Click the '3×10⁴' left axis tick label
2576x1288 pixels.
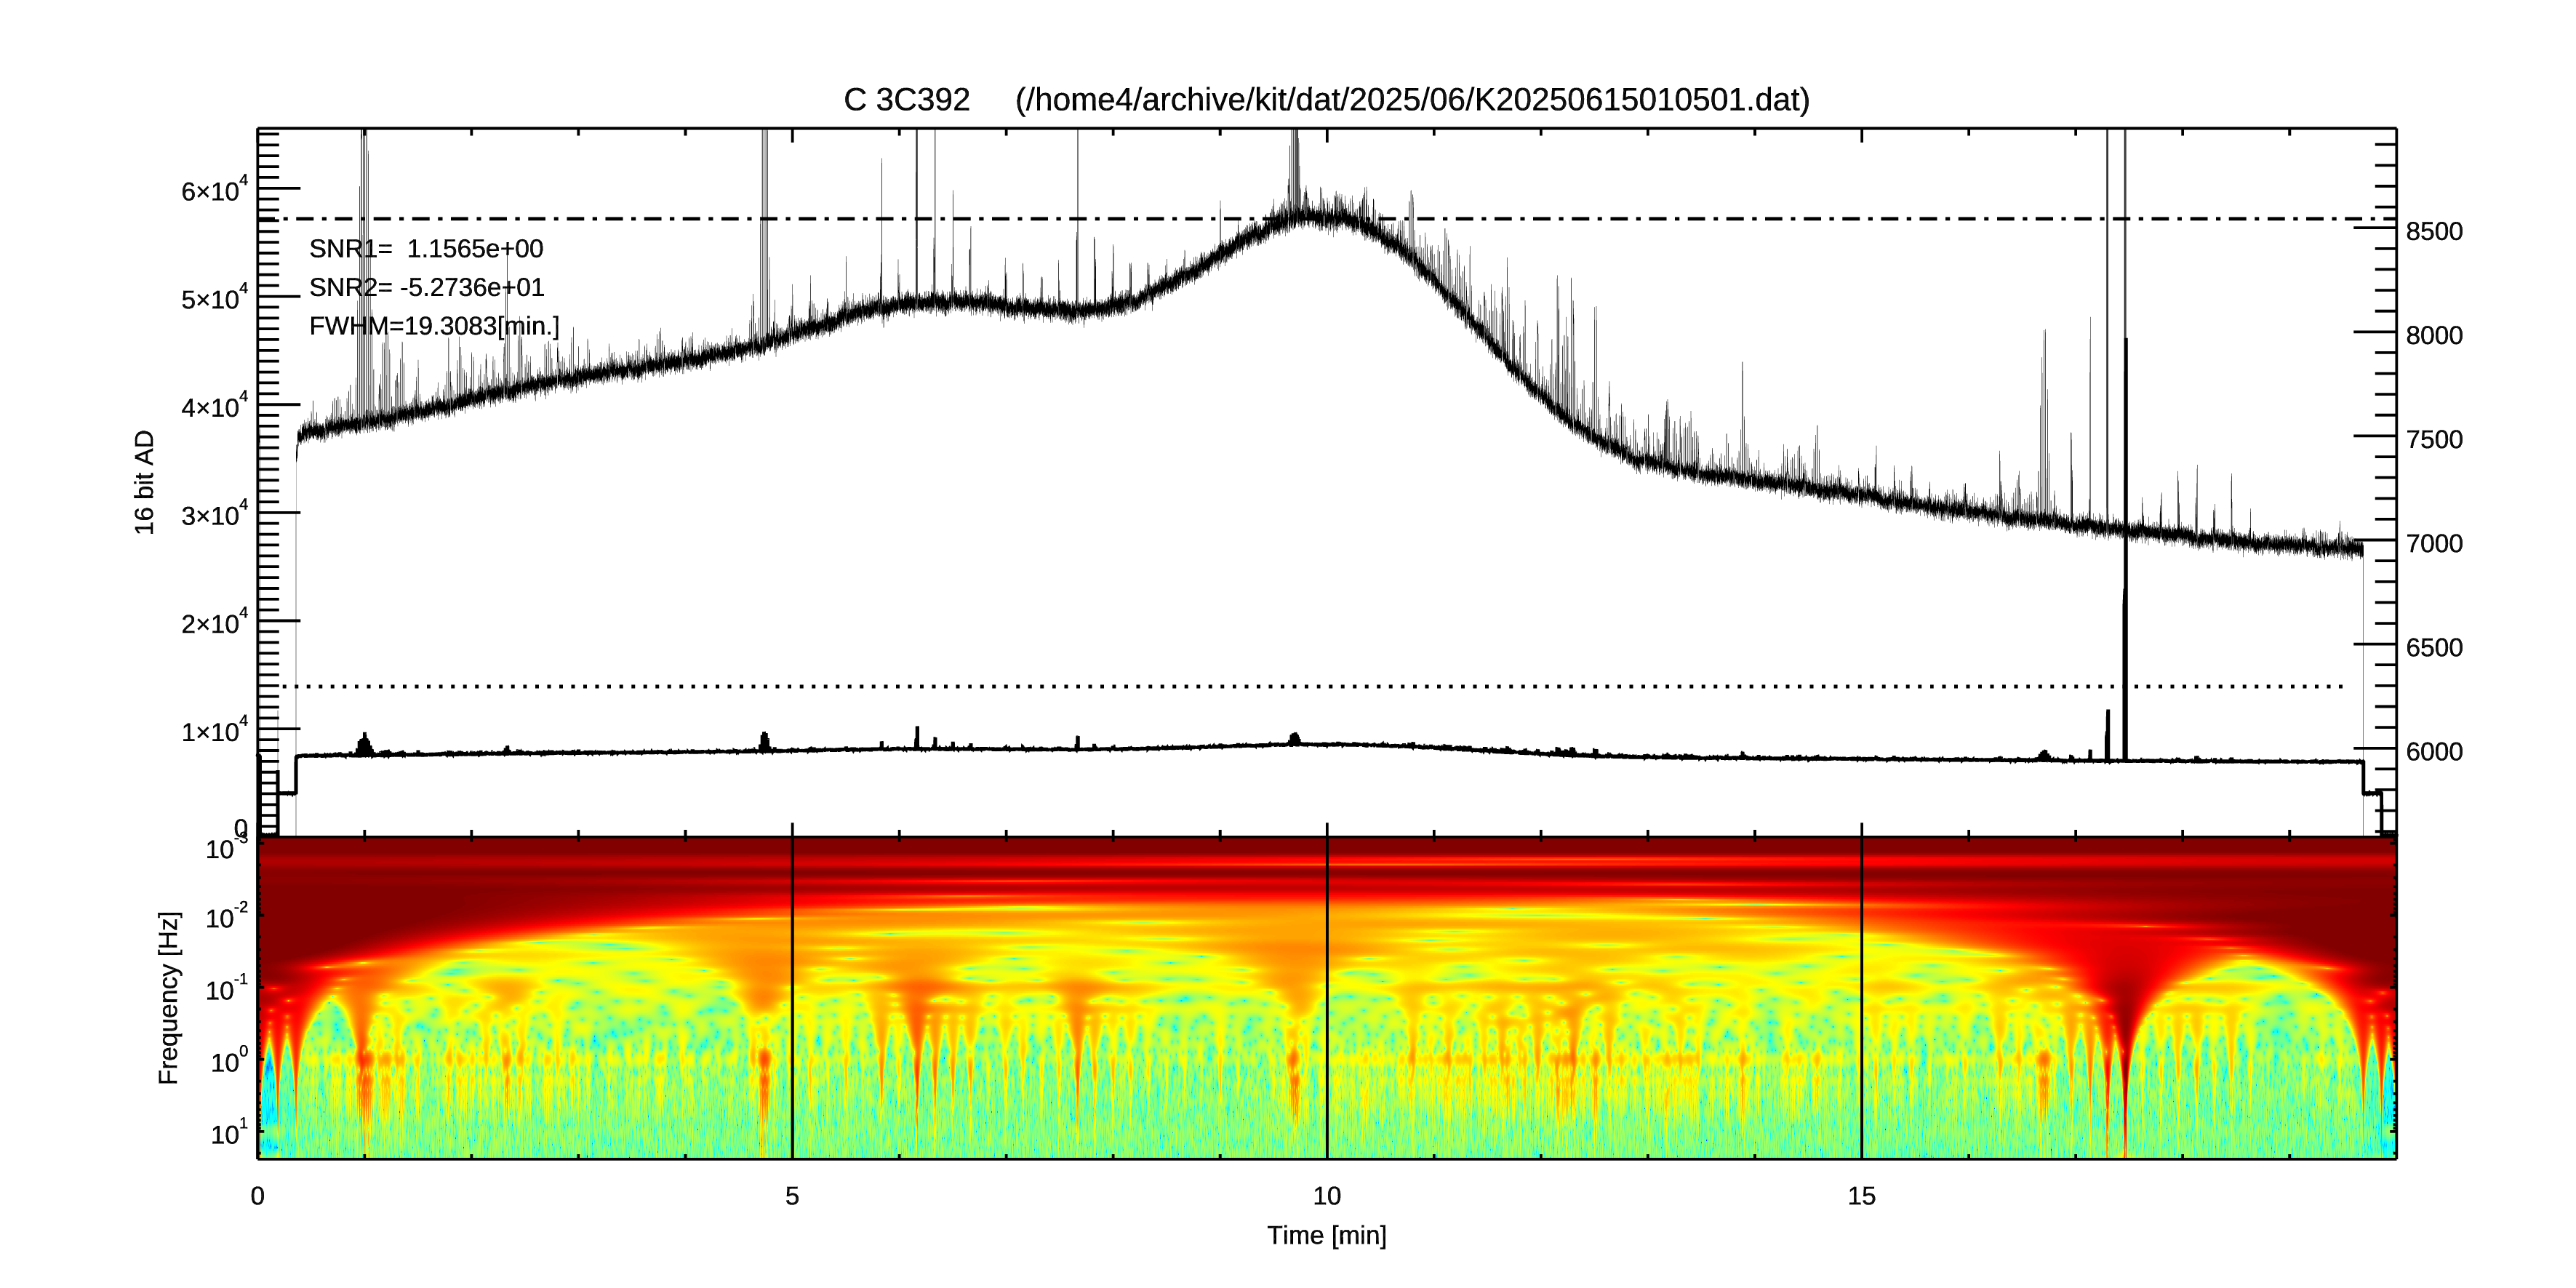pyautogui.click(x=214, y=513)
